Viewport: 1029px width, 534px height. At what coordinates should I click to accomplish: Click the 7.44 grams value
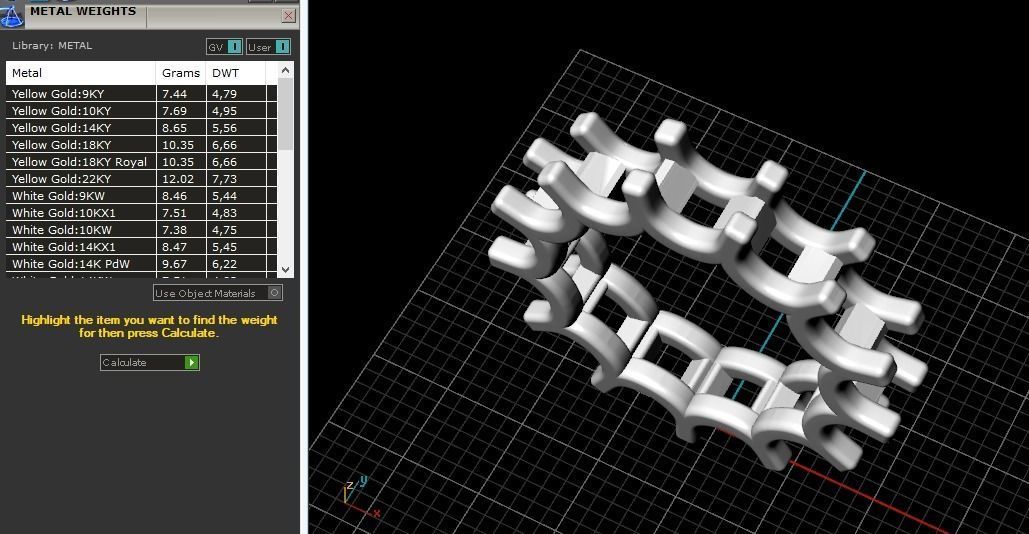(x=175, y=94)
